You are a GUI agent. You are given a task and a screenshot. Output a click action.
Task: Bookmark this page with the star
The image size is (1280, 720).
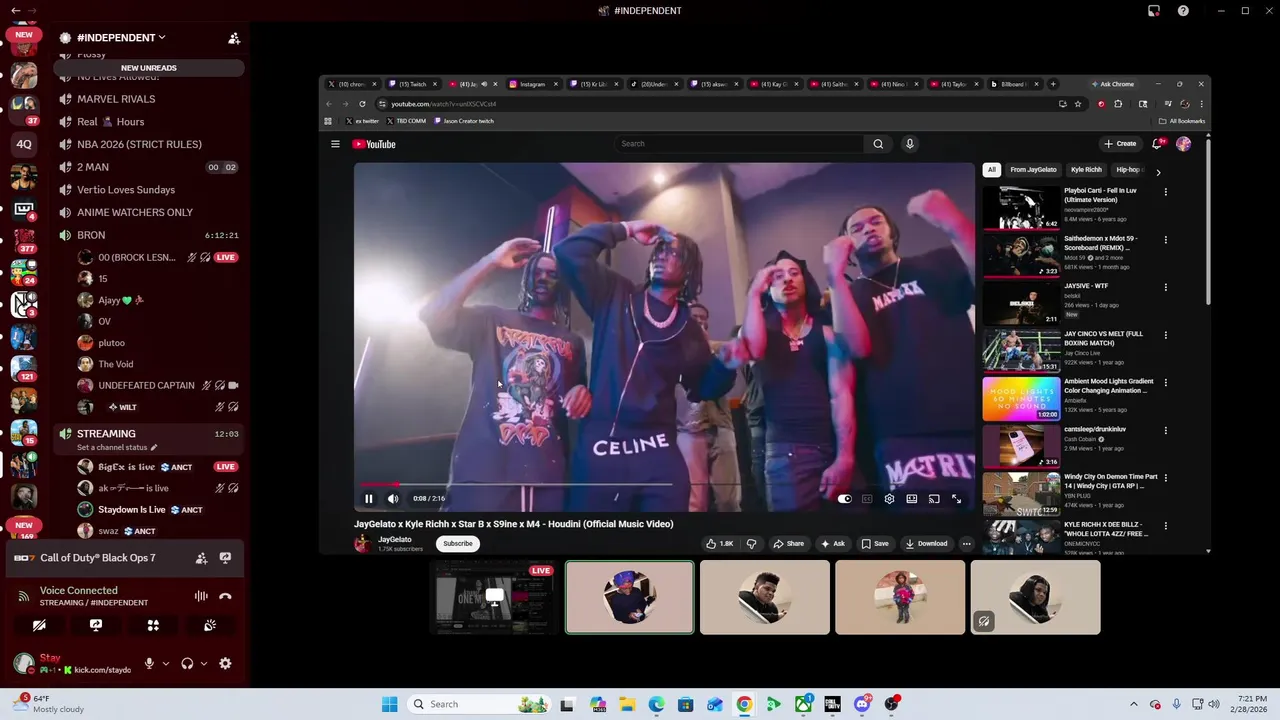pos(1077,104)
